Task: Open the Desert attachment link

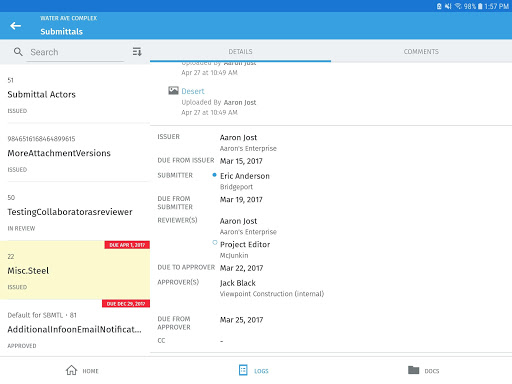Action: [x=193, y=91]
